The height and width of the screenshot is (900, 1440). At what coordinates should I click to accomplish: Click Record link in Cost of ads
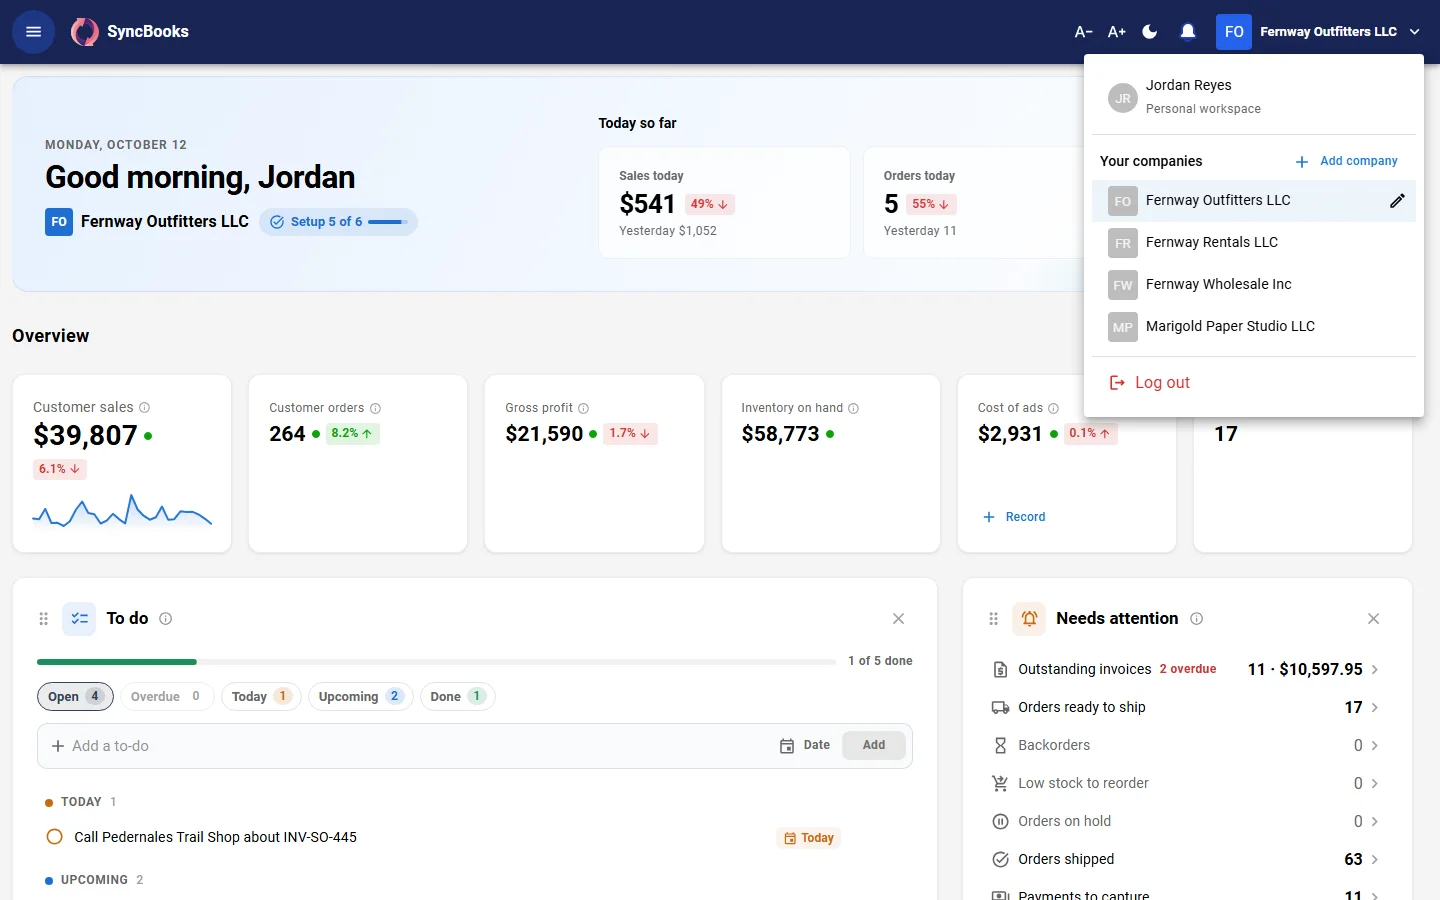coord(1014,517)
